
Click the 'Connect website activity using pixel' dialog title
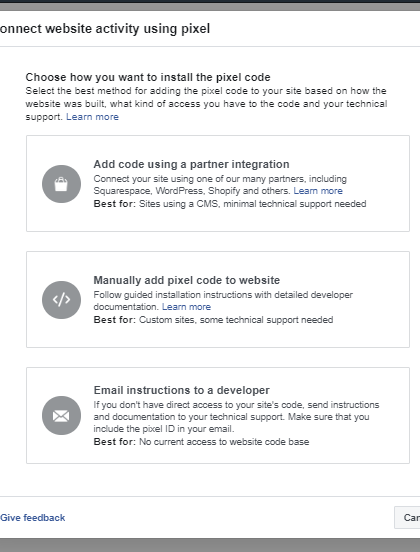point(105,29)
